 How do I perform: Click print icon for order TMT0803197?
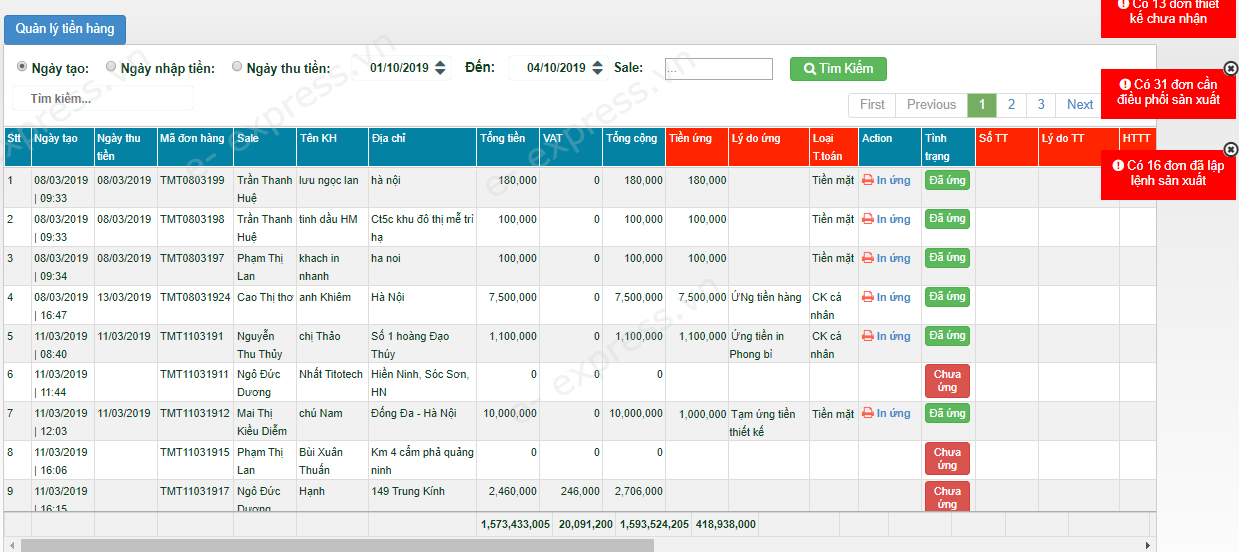point(867,258)
